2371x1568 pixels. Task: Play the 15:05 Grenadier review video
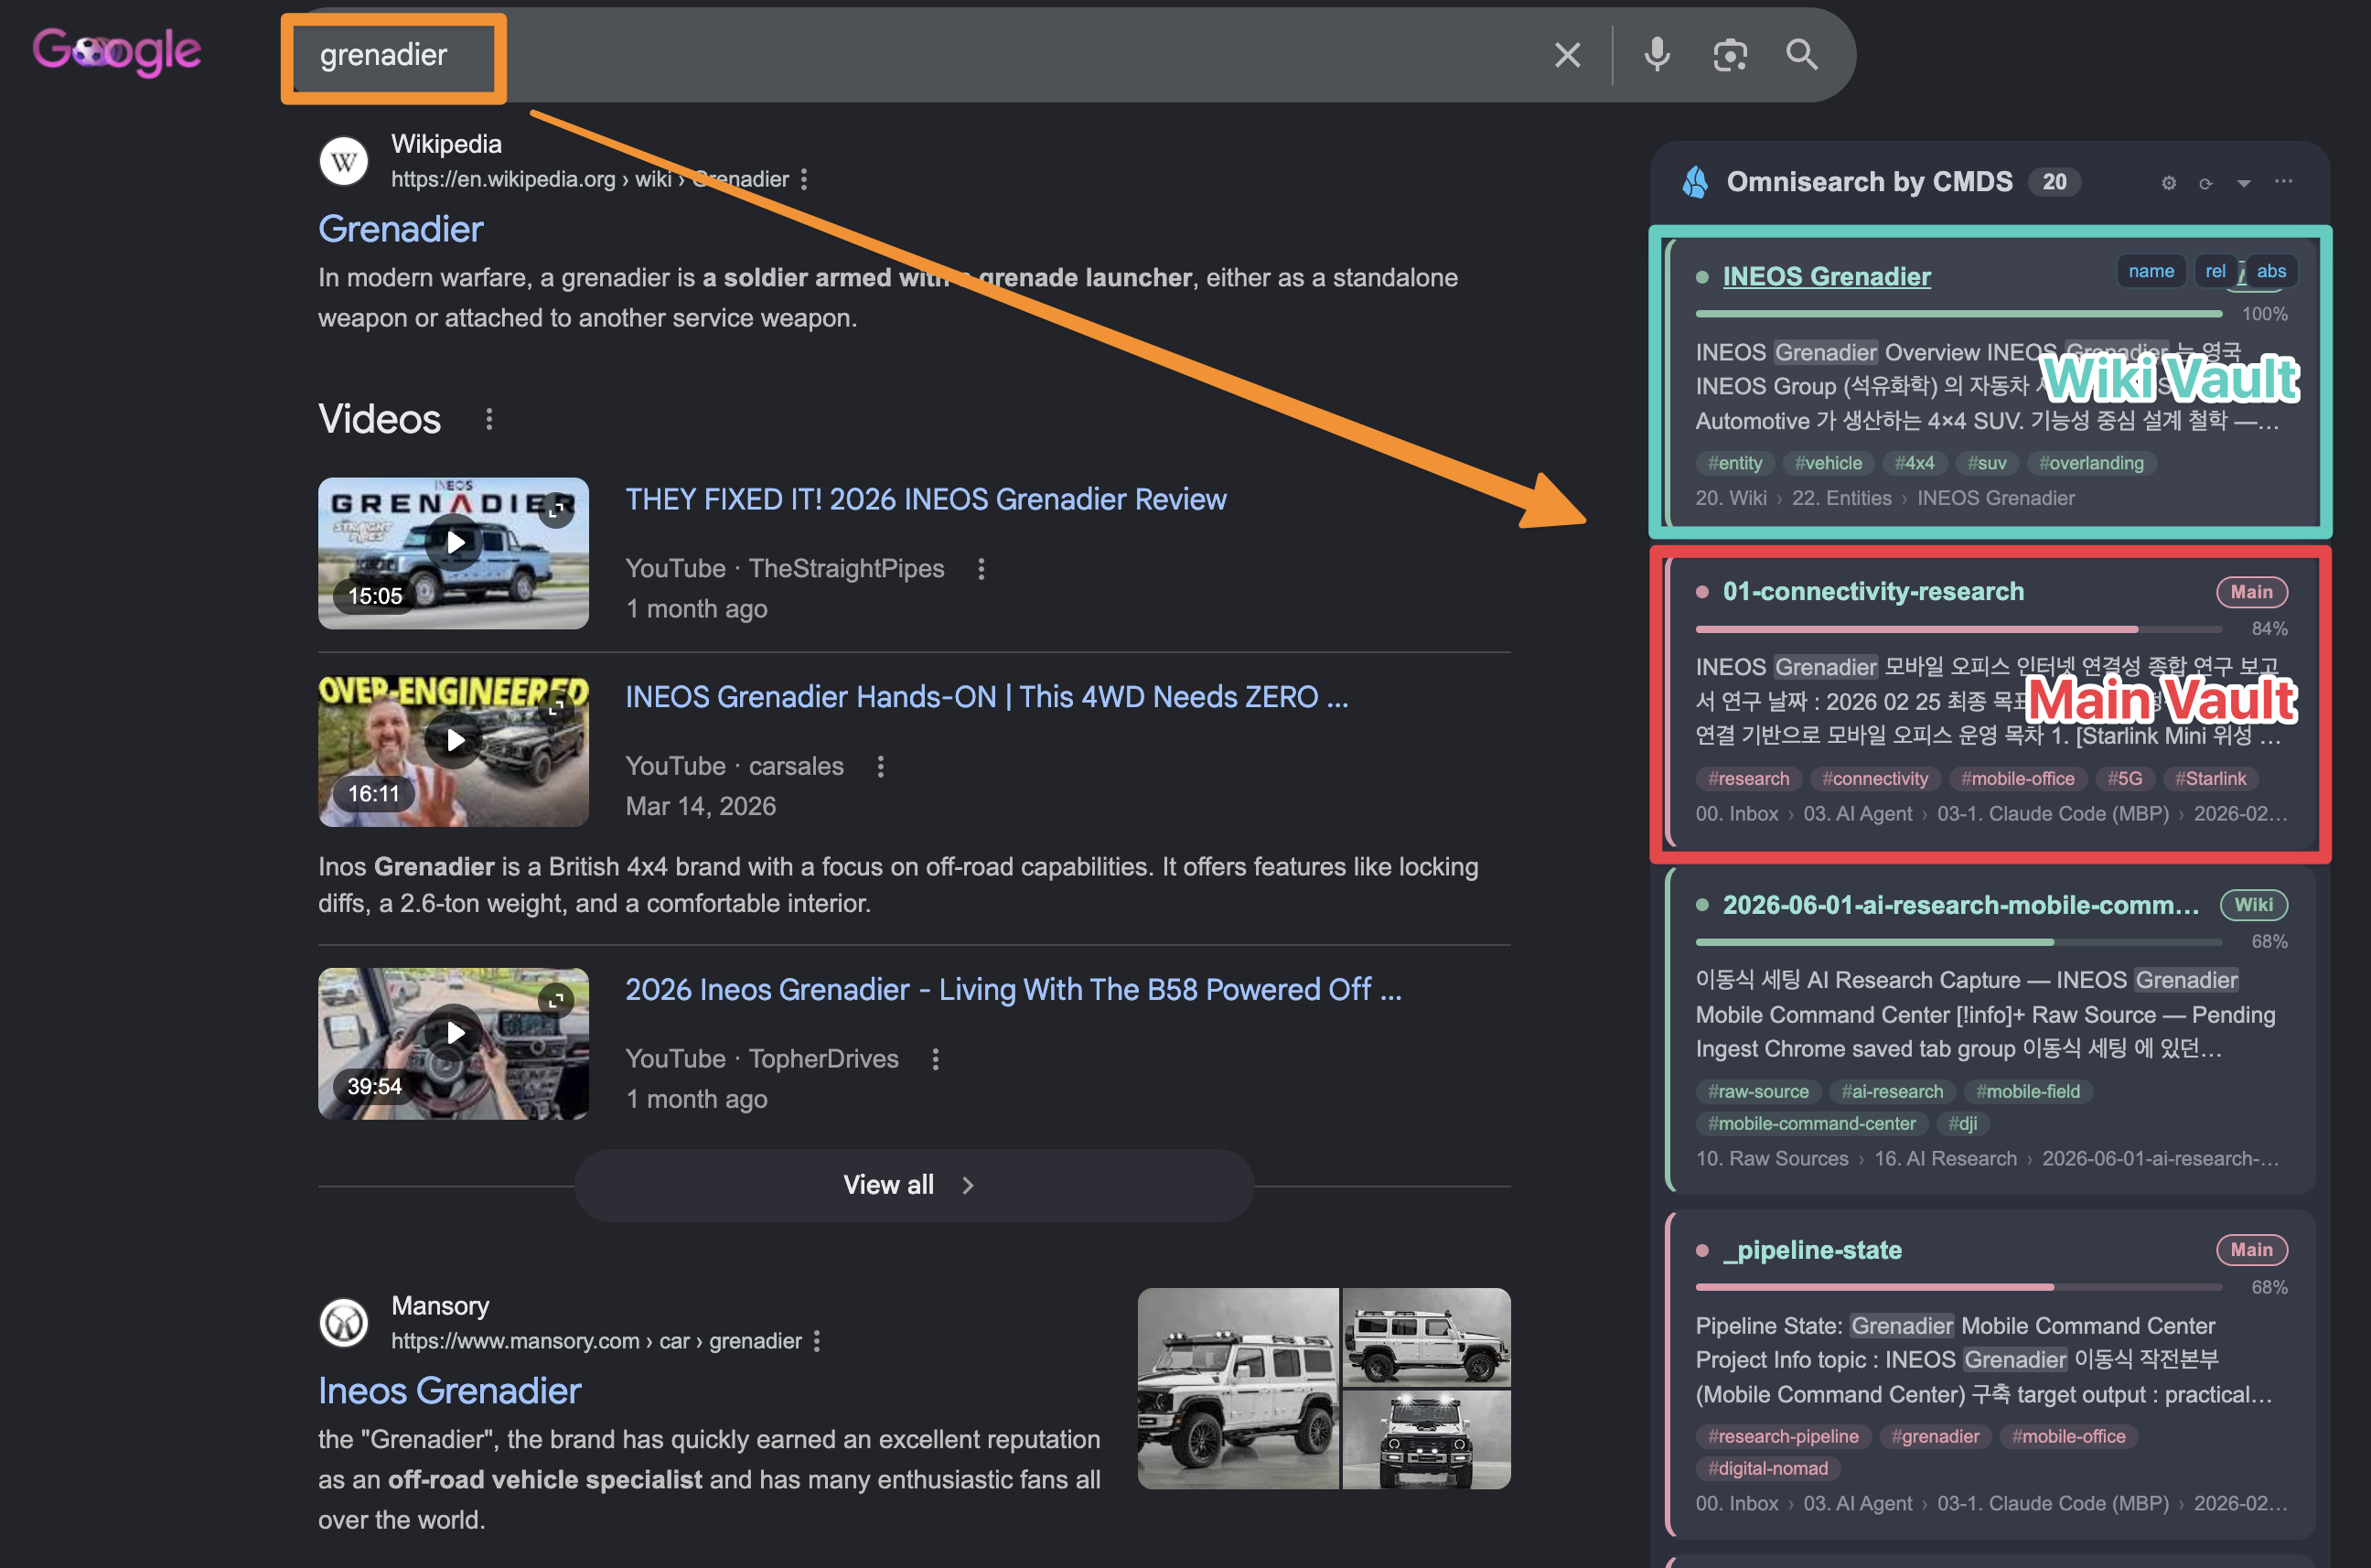pyautogui.click(x=454, y=544)
